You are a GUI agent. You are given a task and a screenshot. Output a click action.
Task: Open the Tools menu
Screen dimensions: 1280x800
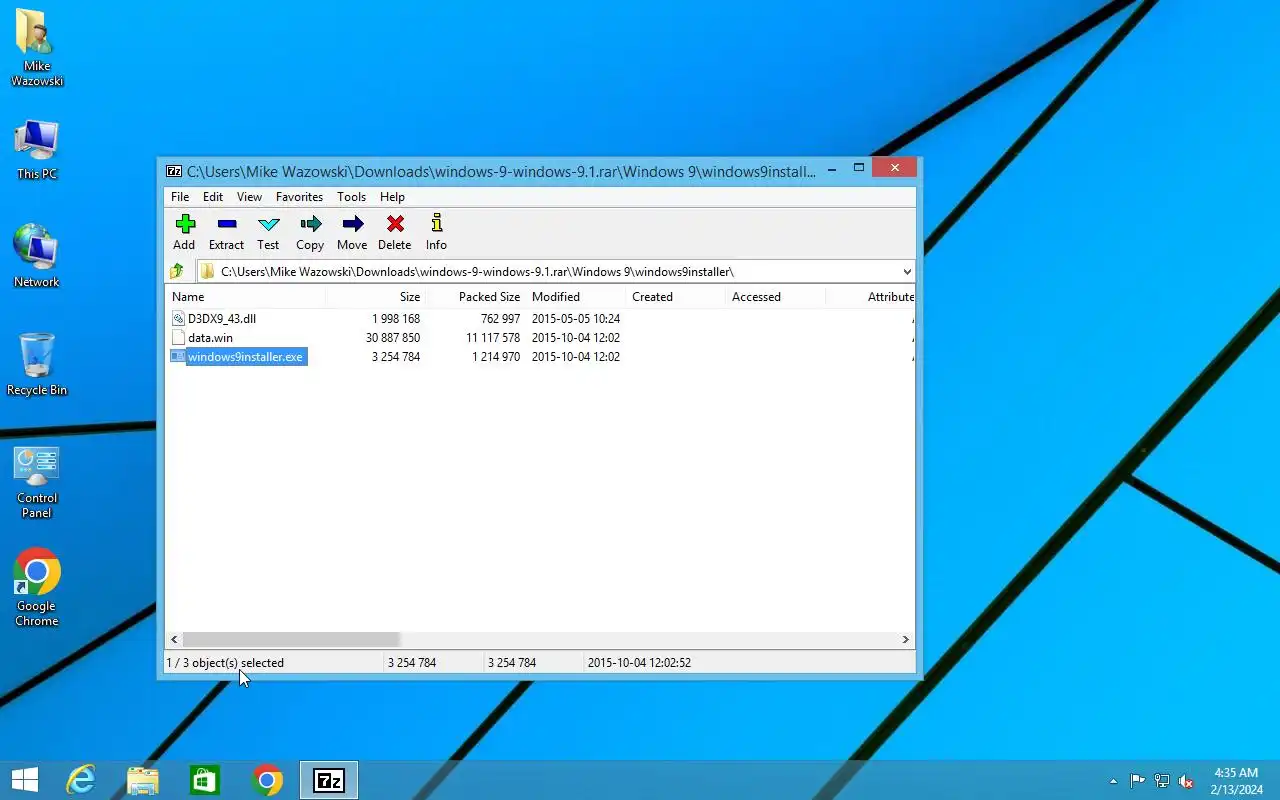351,197
